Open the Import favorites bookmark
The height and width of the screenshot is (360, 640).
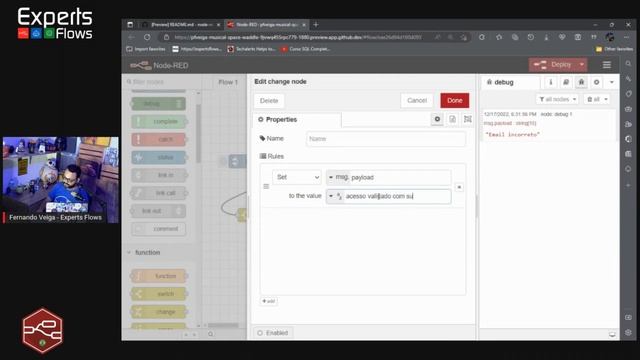(146, 49)
